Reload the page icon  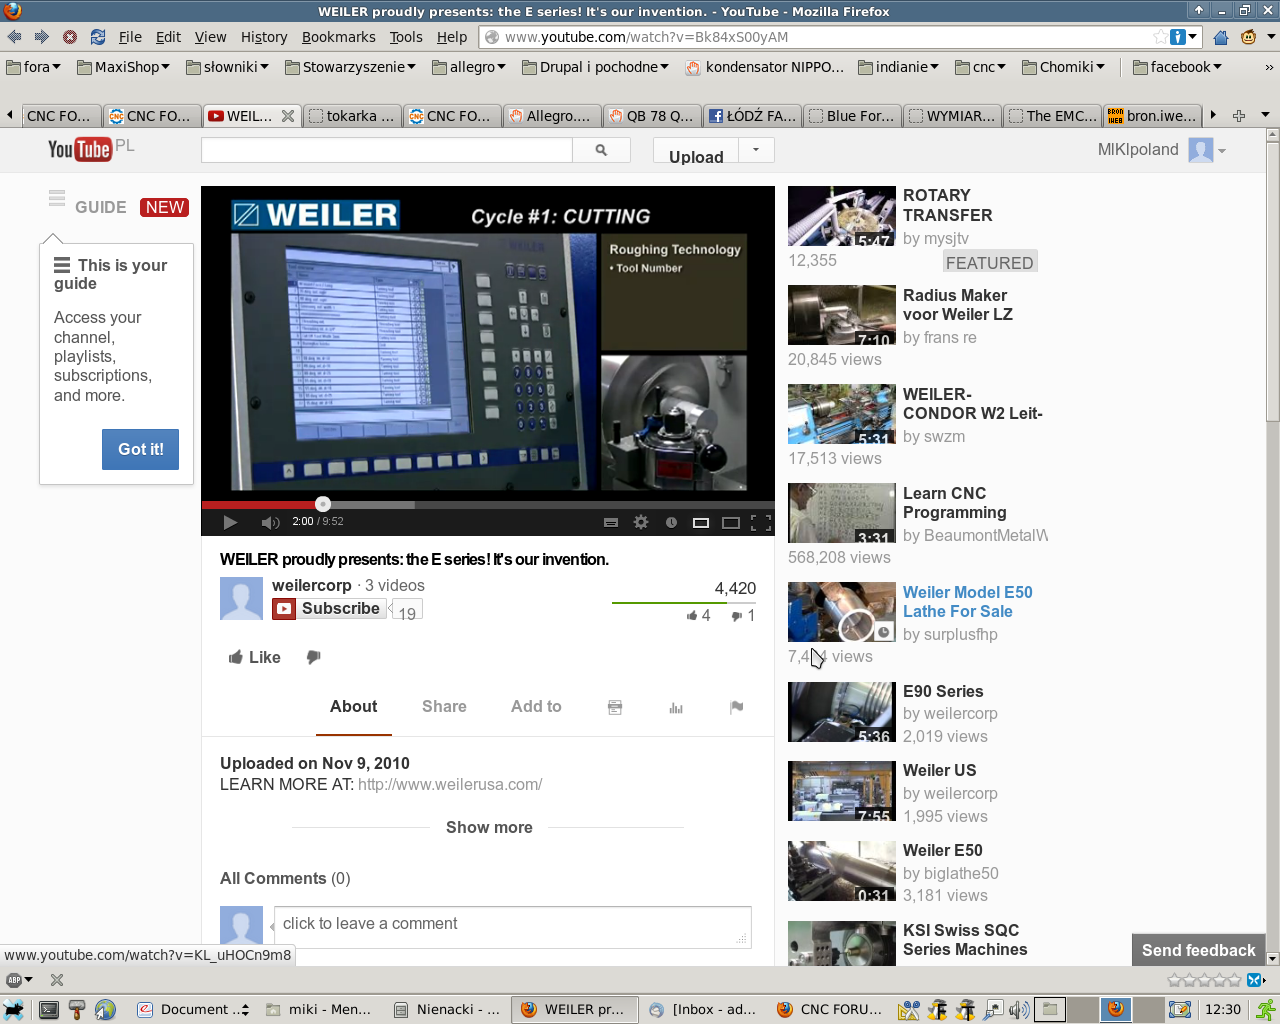(x=98, y=37)
